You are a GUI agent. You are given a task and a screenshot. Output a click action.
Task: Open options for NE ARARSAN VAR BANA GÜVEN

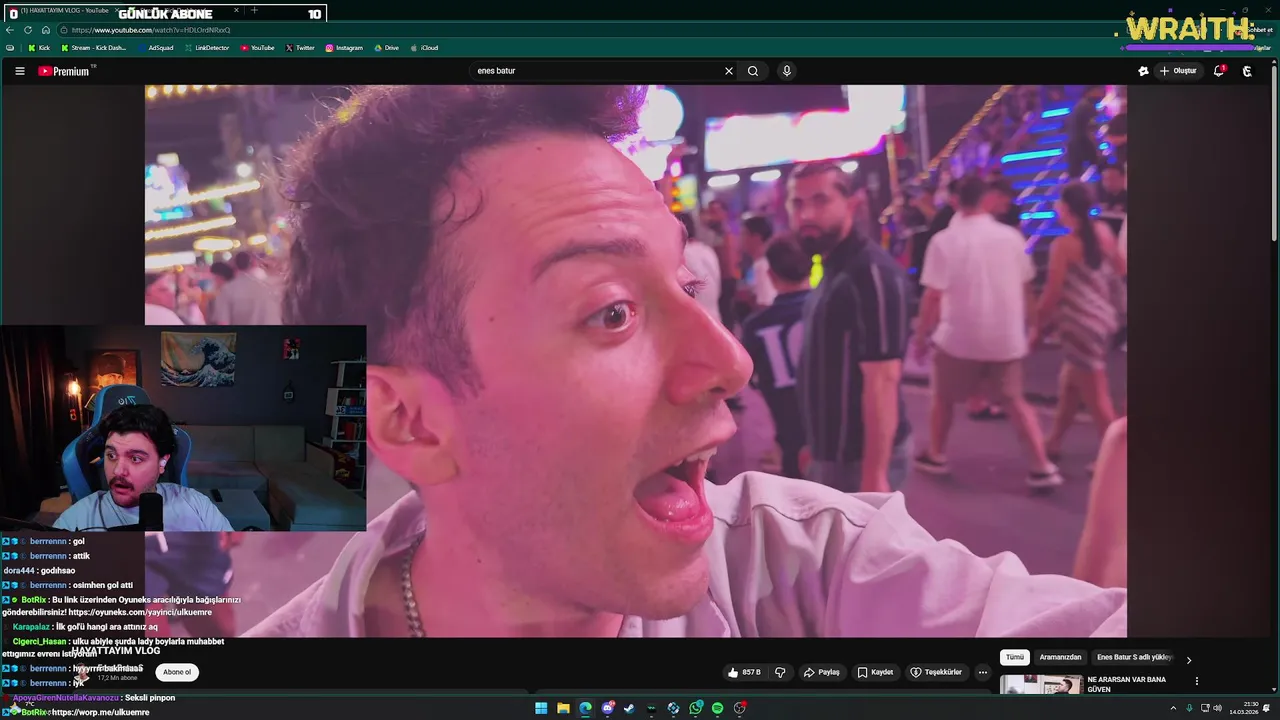click(x=1197, y=681)
